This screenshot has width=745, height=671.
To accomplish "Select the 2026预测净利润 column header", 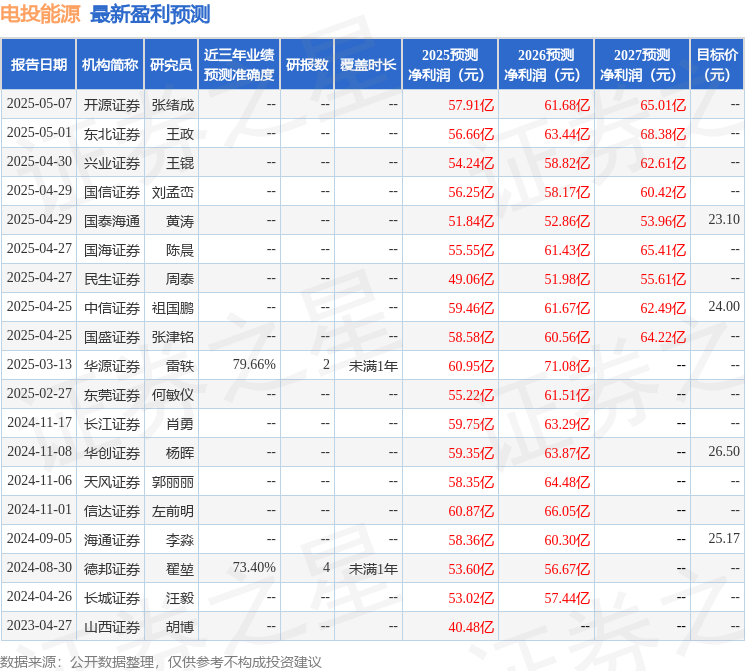I will click(x=546, y=65).
